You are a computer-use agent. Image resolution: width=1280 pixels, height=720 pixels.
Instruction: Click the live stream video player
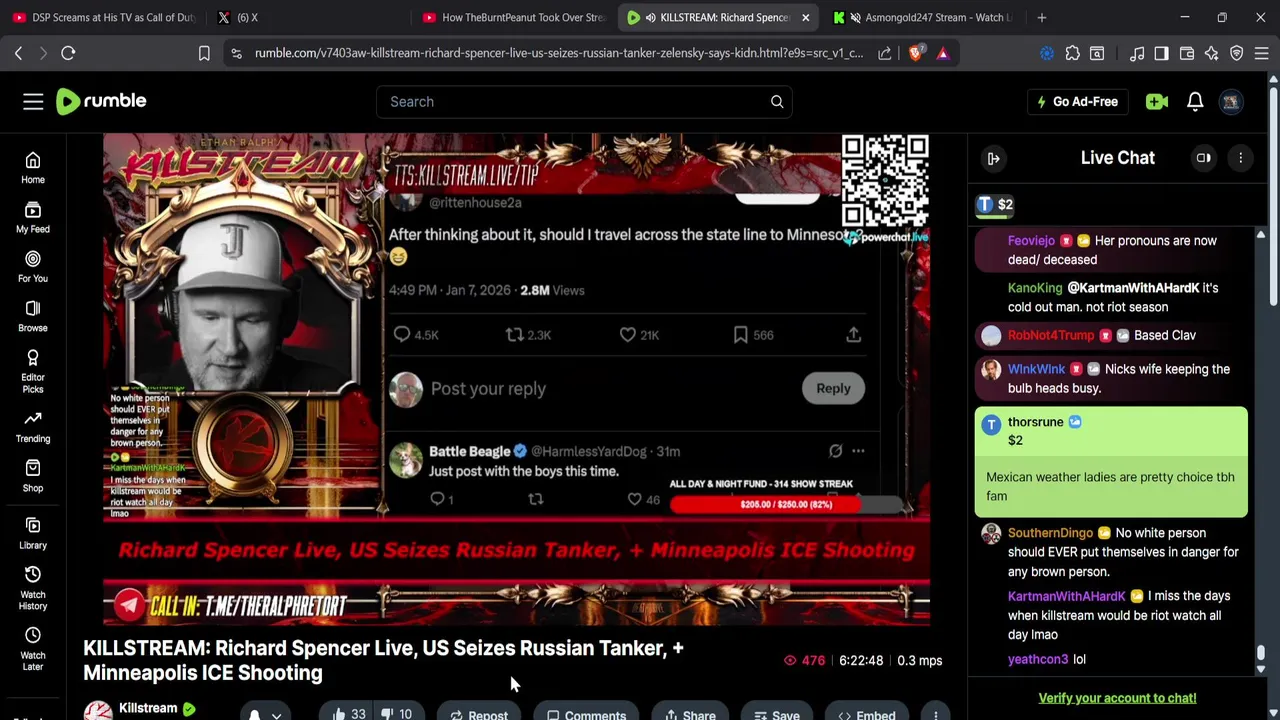point(516,380)
